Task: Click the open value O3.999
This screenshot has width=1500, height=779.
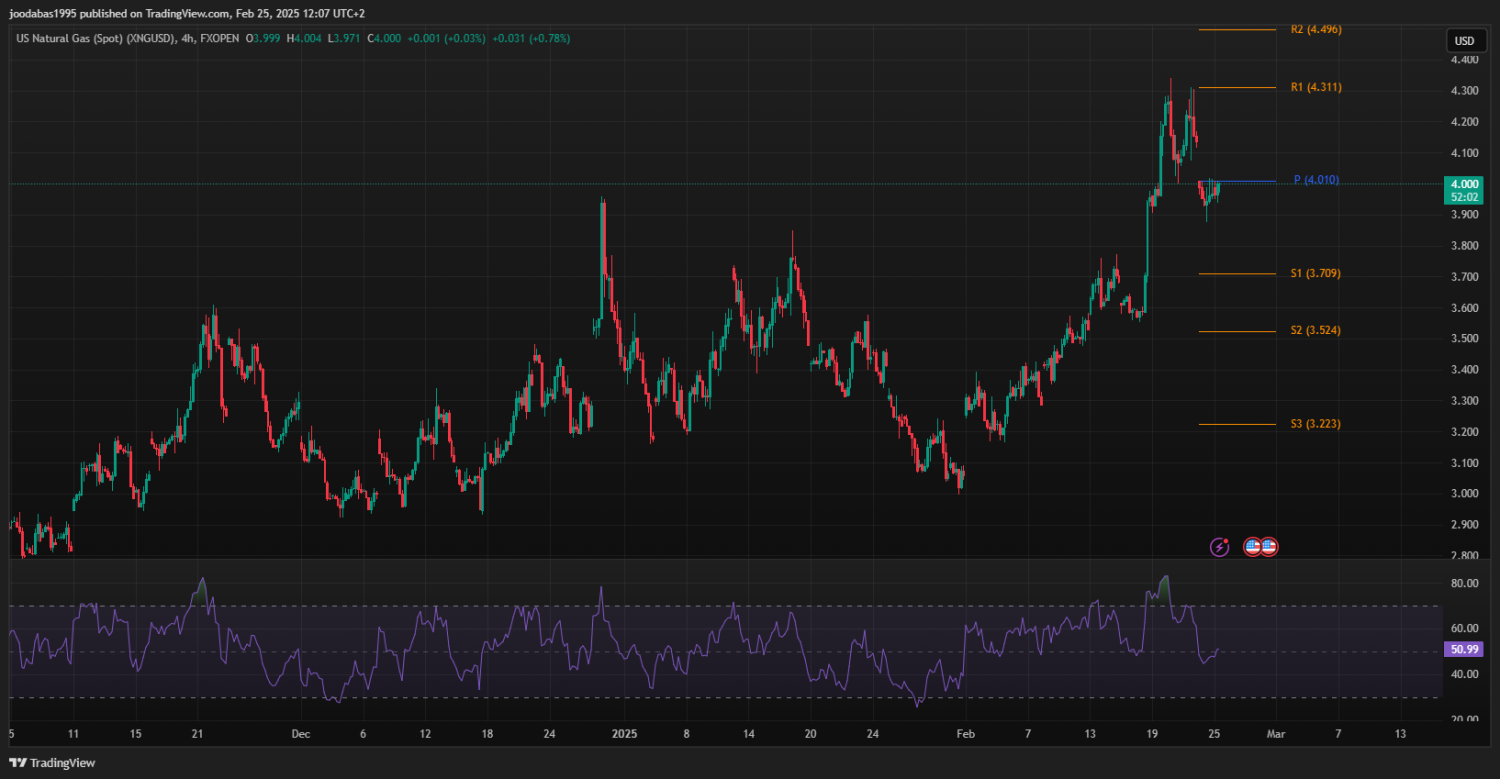Action: (x=265, y=38)
